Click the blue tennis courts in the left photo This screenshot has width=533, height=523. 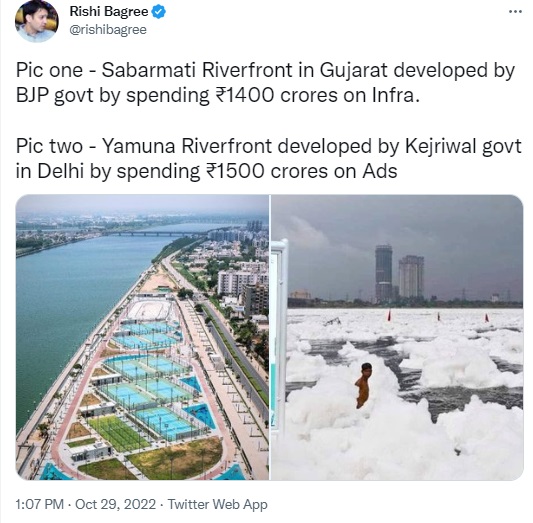(150, 381)
